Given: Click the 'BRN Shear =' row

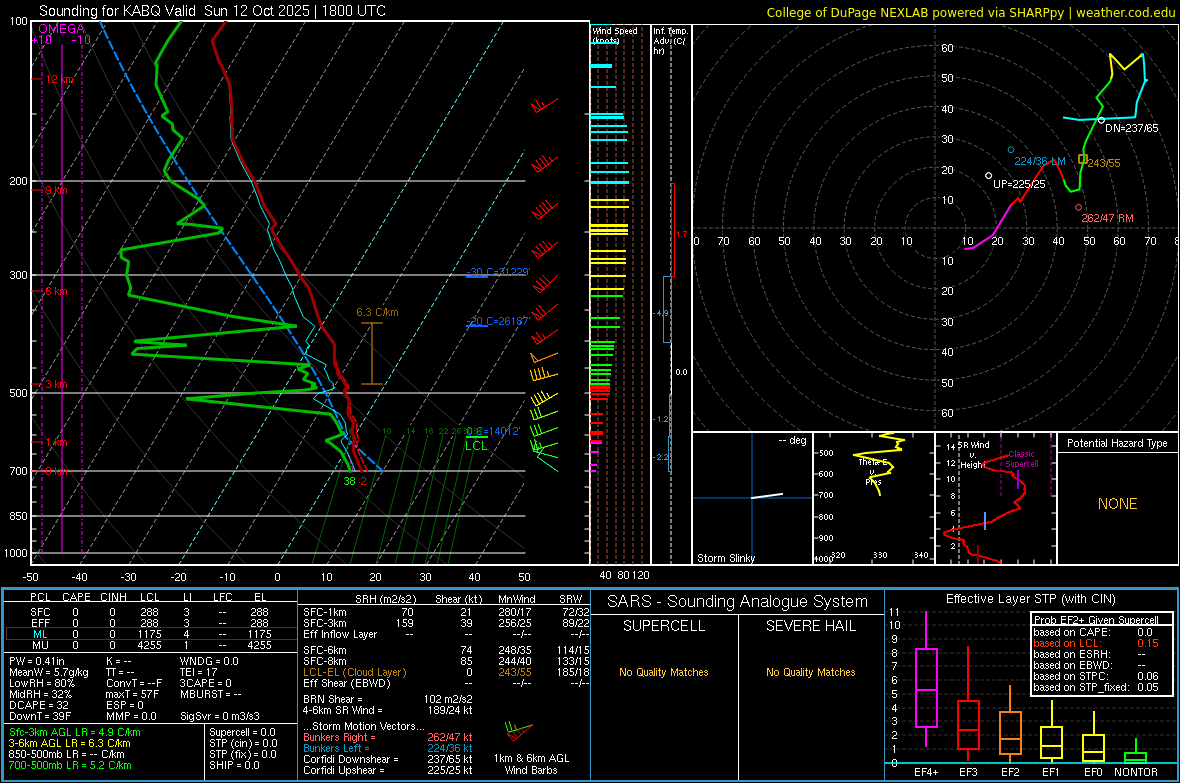Looking at the screenshot, I should (x=388, y=699).
